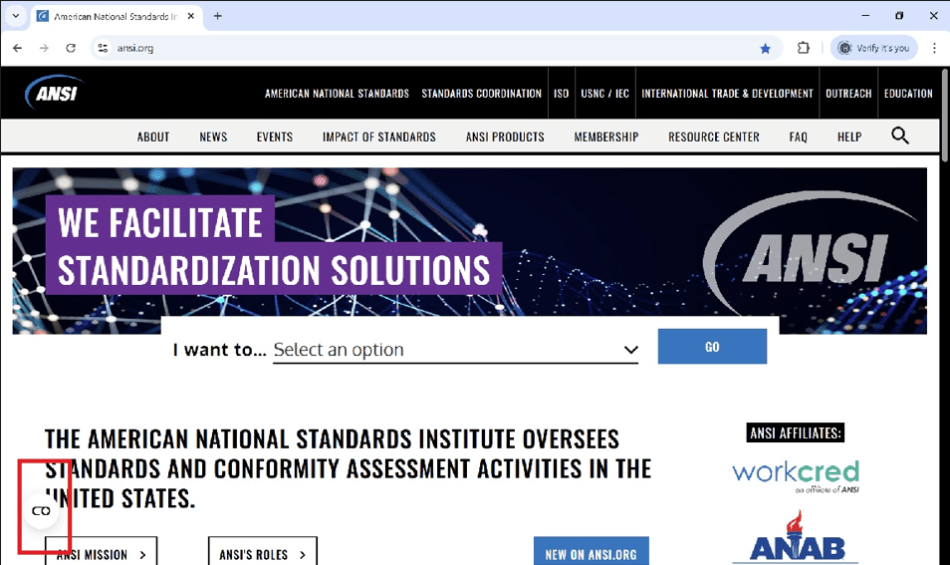Open American National Standards menu
This screenshot has height=565, width=950.
coord(337,93)
